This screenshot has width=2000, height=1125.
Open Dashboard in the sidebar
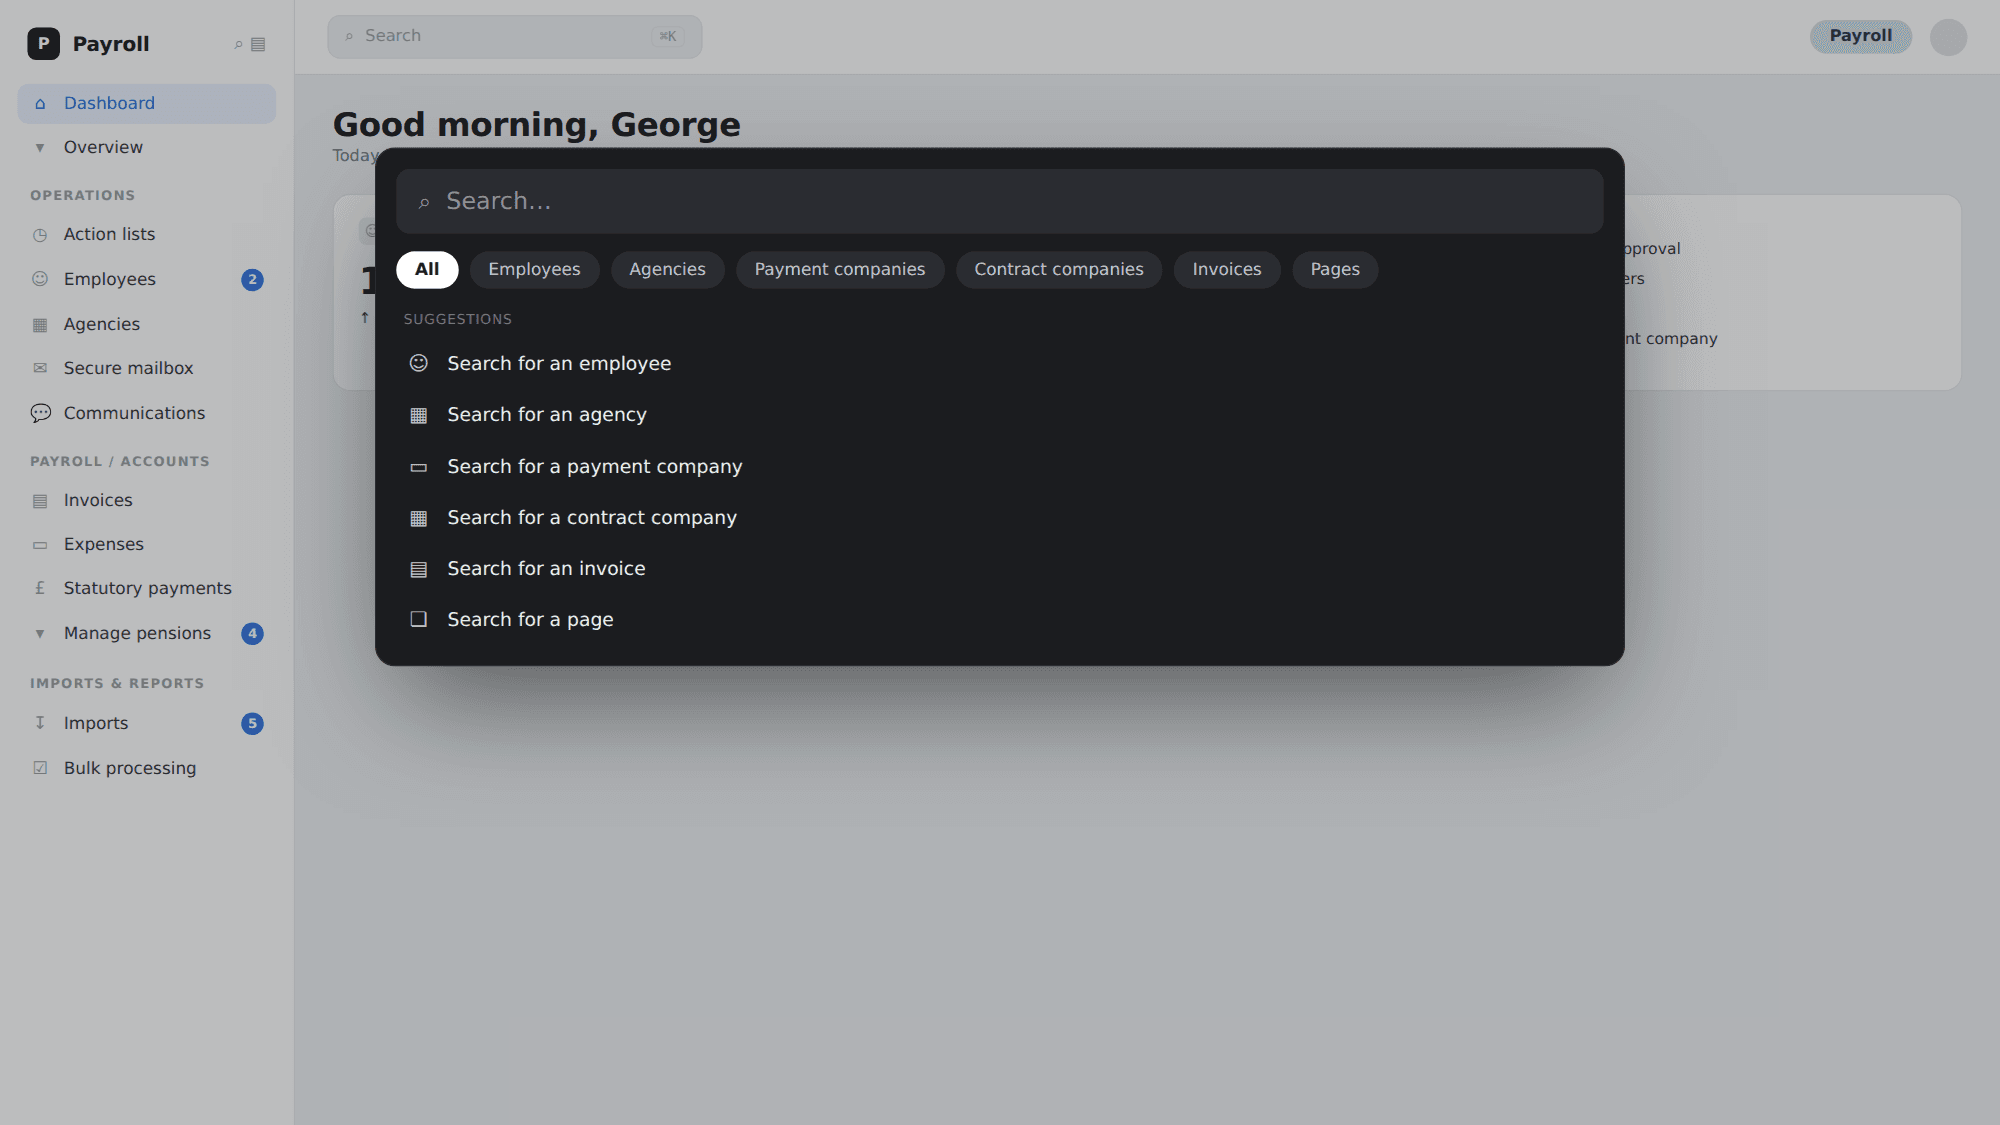coord(147,104)
